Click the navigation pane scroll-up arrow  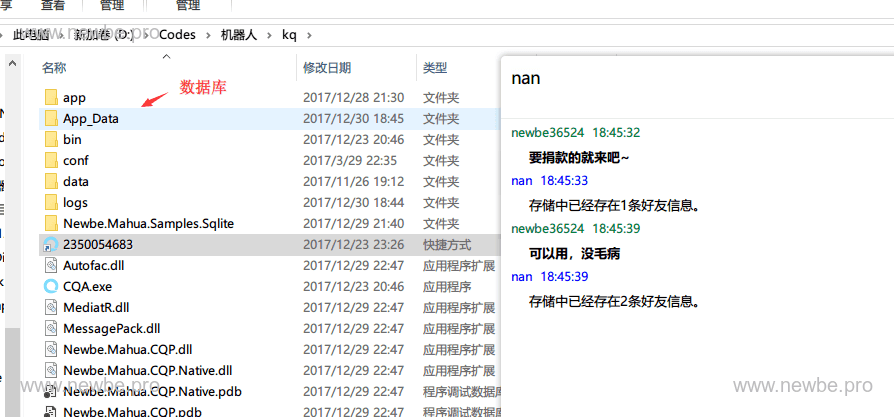click(x=13, y=64)
